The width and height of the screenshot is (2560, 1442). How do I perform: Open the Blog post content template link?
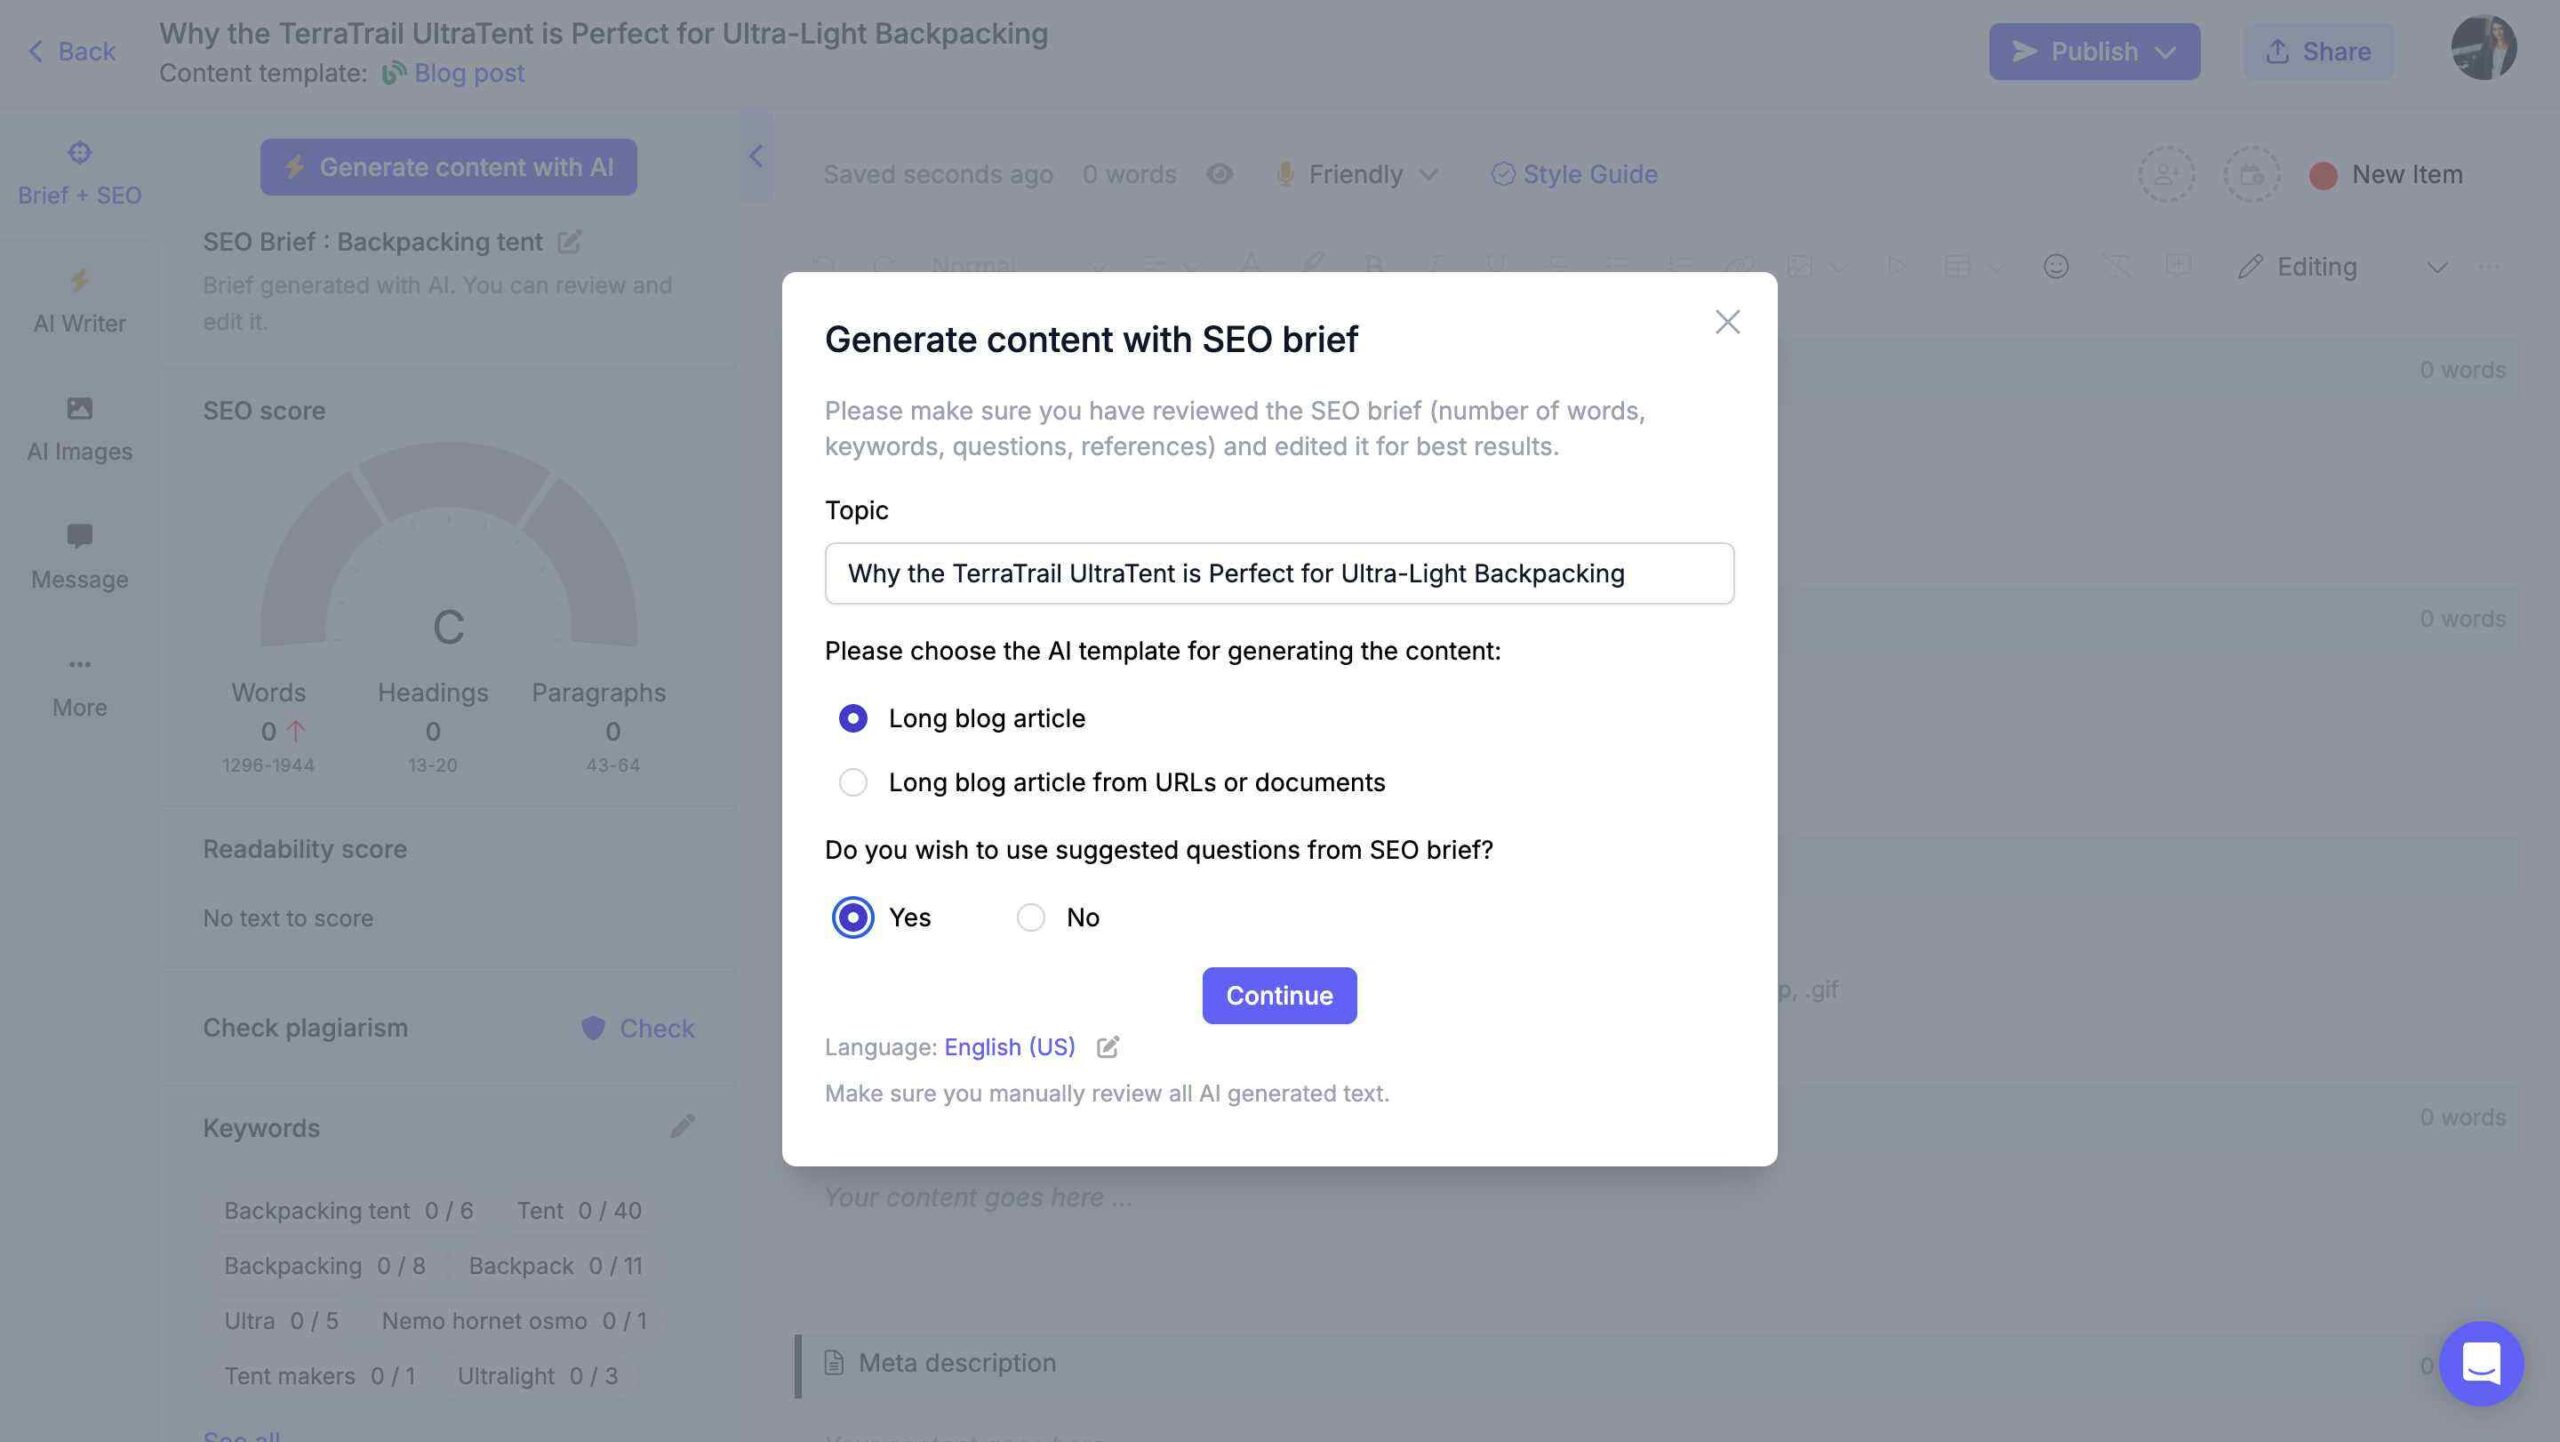click(469, 73)
